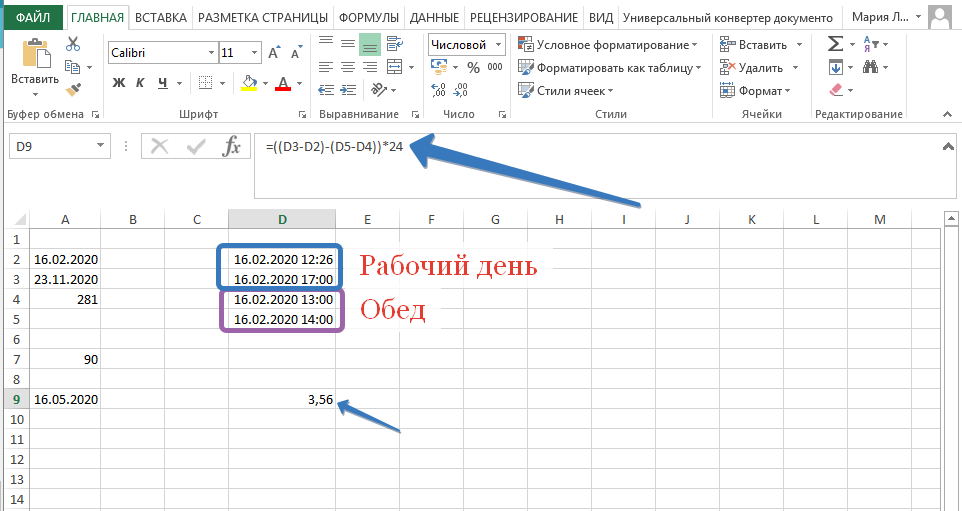The width and height of the screenshot is (962, 511).
Task: Increase indent icon
Action: tap(348, 90)
